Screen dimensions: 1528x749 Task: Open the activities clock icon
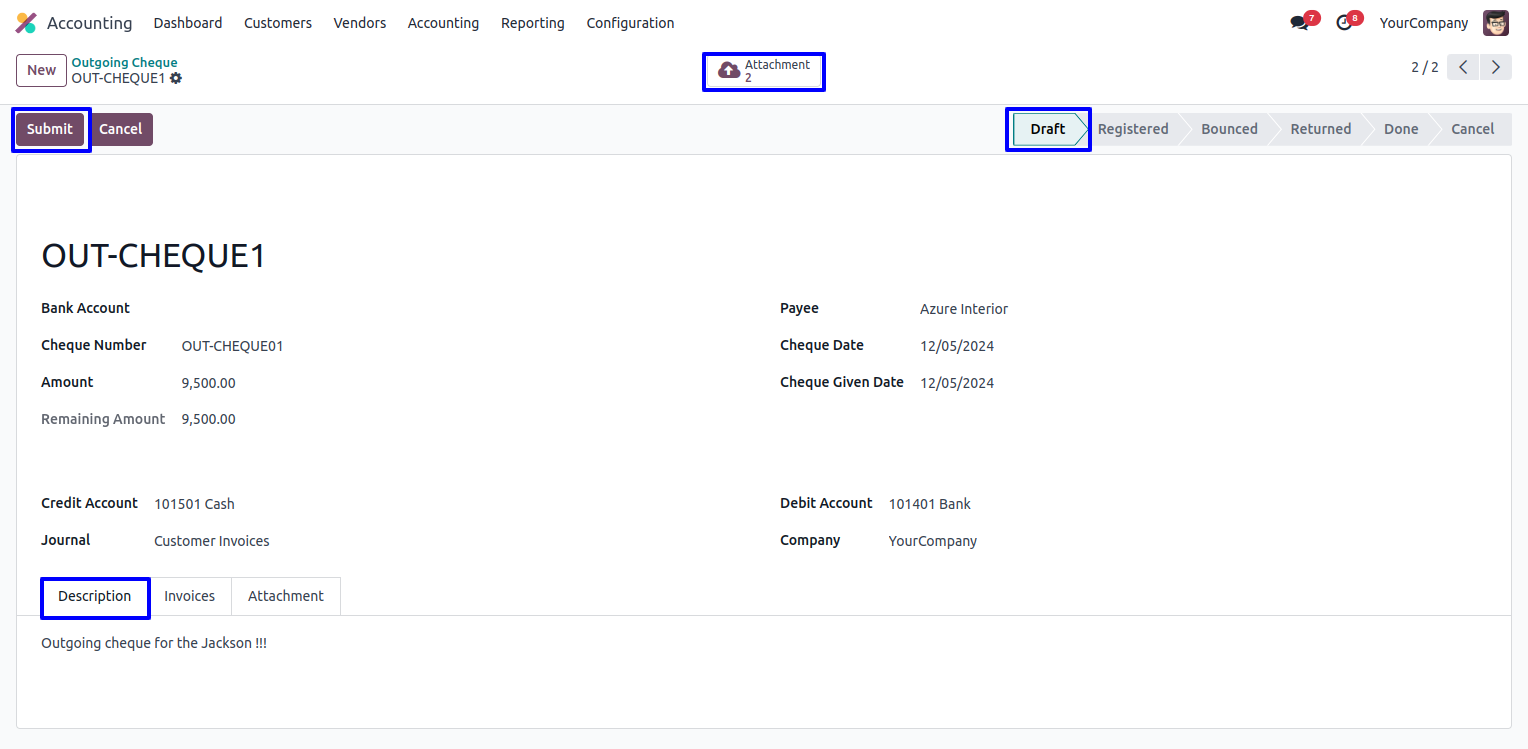pyautogui.click(x=1344, y=23)
